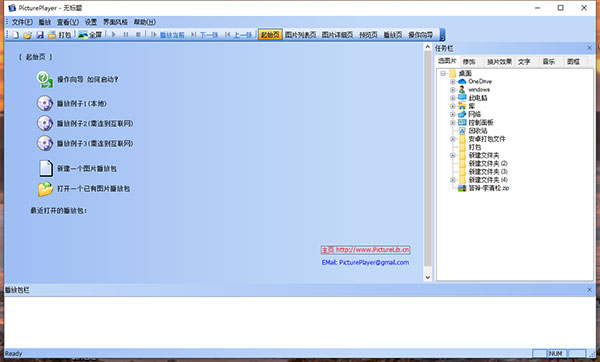Open the toolbar overflow options arrow
600x362 pixels.
(442, 35)
